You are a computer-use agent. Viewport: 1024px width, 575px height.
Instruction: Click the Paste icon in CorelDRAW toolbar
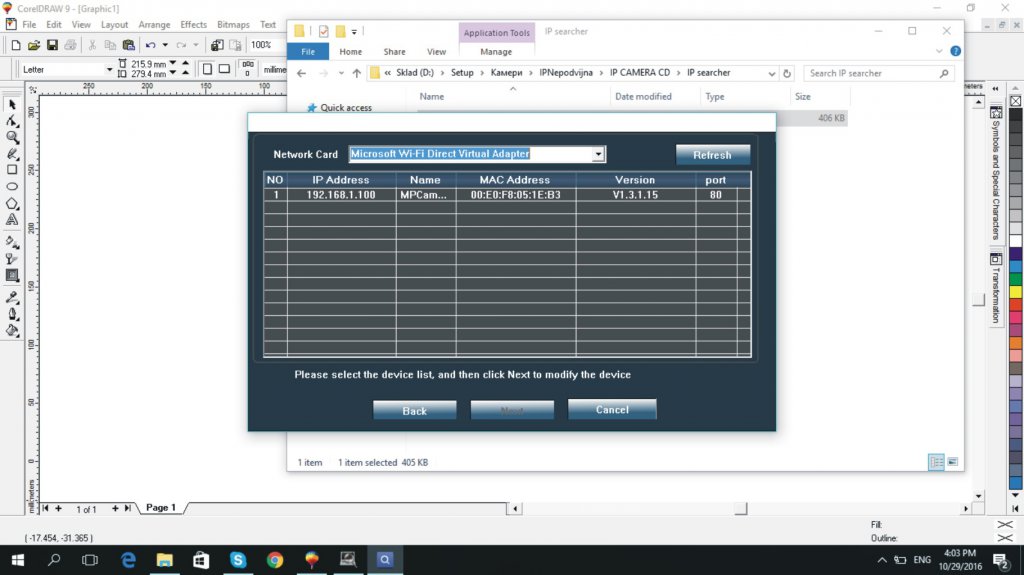[129, 45]
